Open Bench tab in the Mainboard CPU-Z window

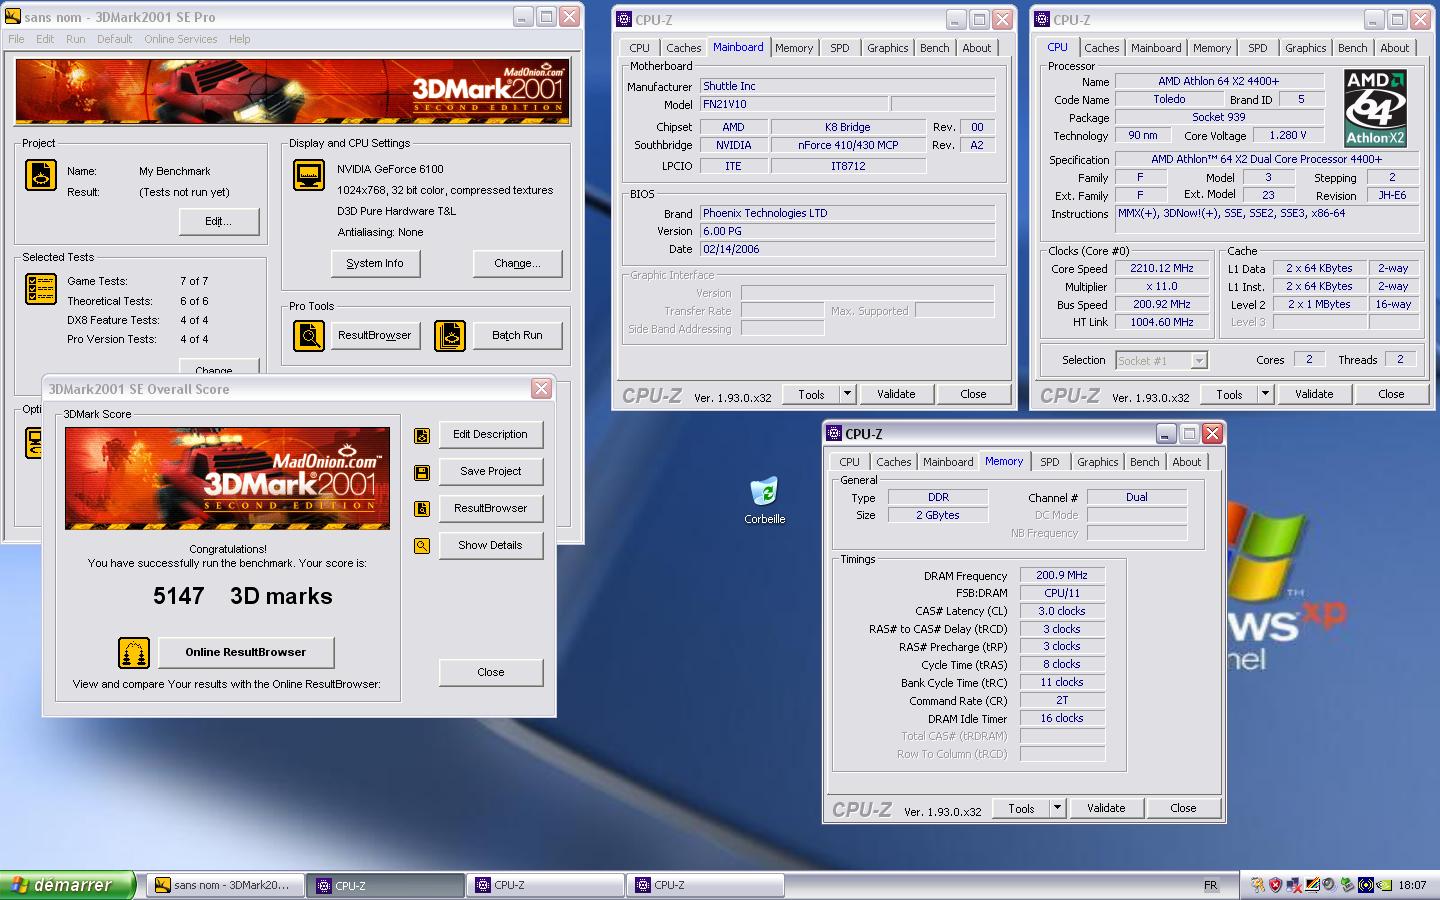pos(935,48)
